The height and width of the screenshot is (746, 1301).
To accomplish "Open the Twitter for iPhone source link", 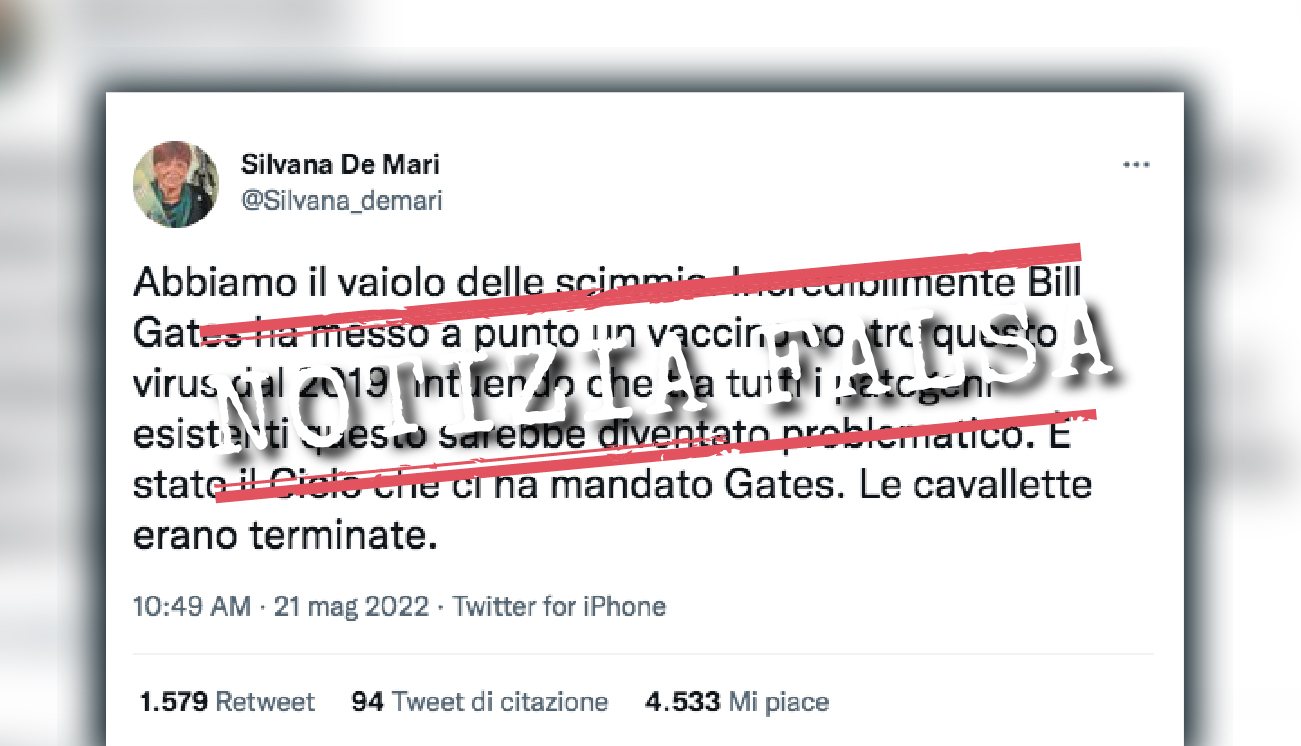I will pos(559,606).
